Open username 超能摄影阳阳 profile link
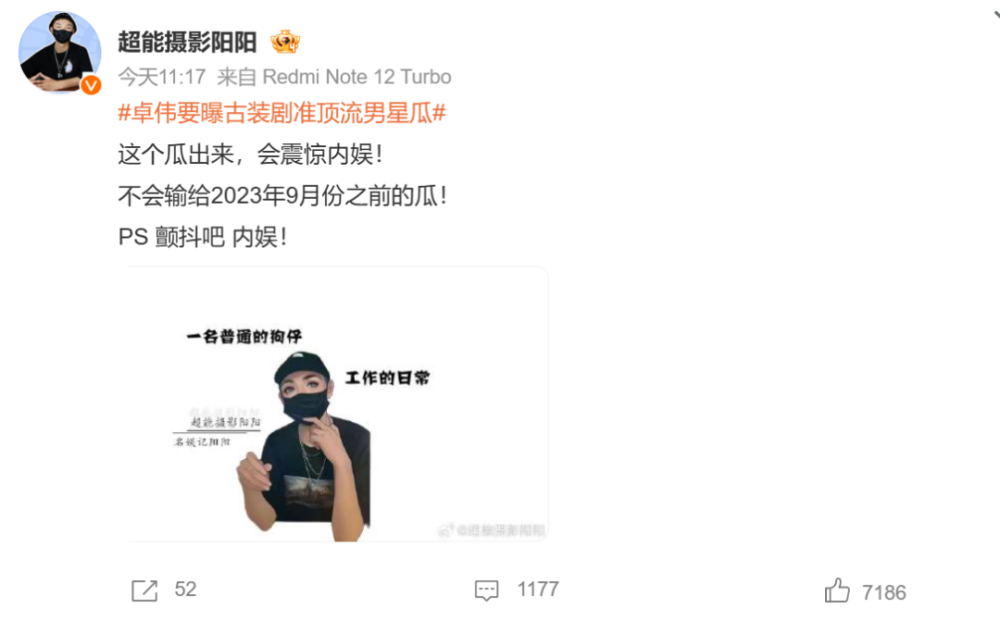The height and width of the screenshot is (620, 1000). pos(187,42)
